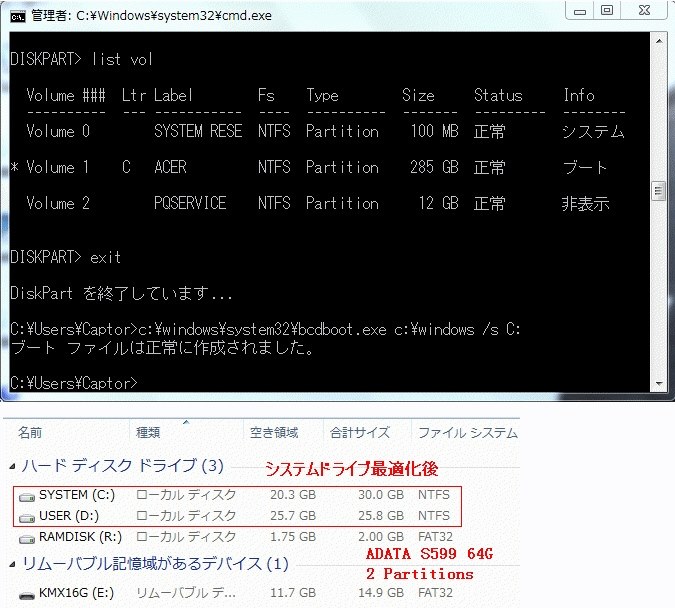Image resolution: width=675 pixels, height=608 pixels.
Task: Click the console scrollbar down arrow
Action: (659, 383)
